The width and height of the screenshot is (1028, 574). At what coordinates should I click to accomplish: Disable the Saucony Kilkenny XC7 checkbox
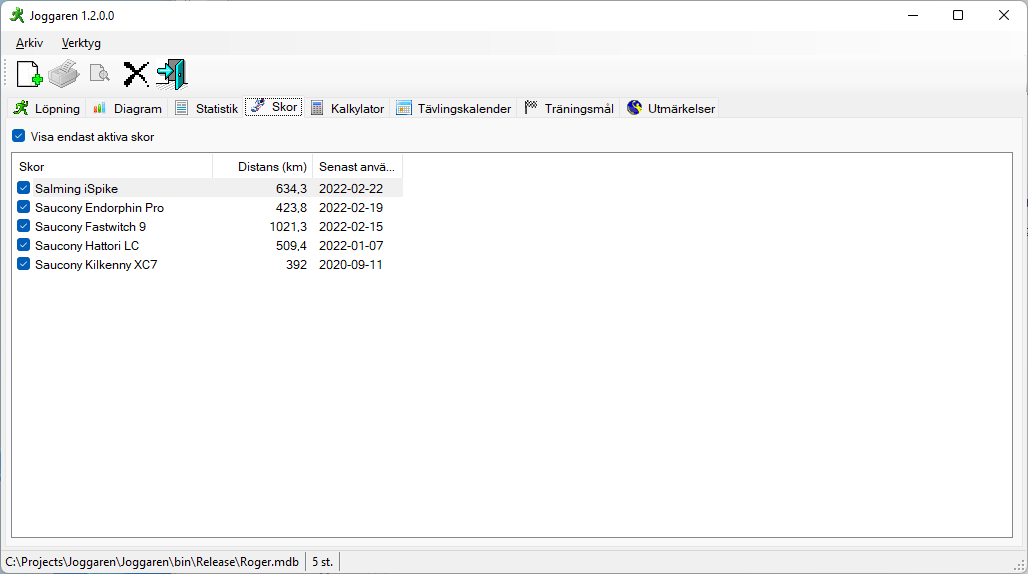pyautogui.click(x=24, y=264)
